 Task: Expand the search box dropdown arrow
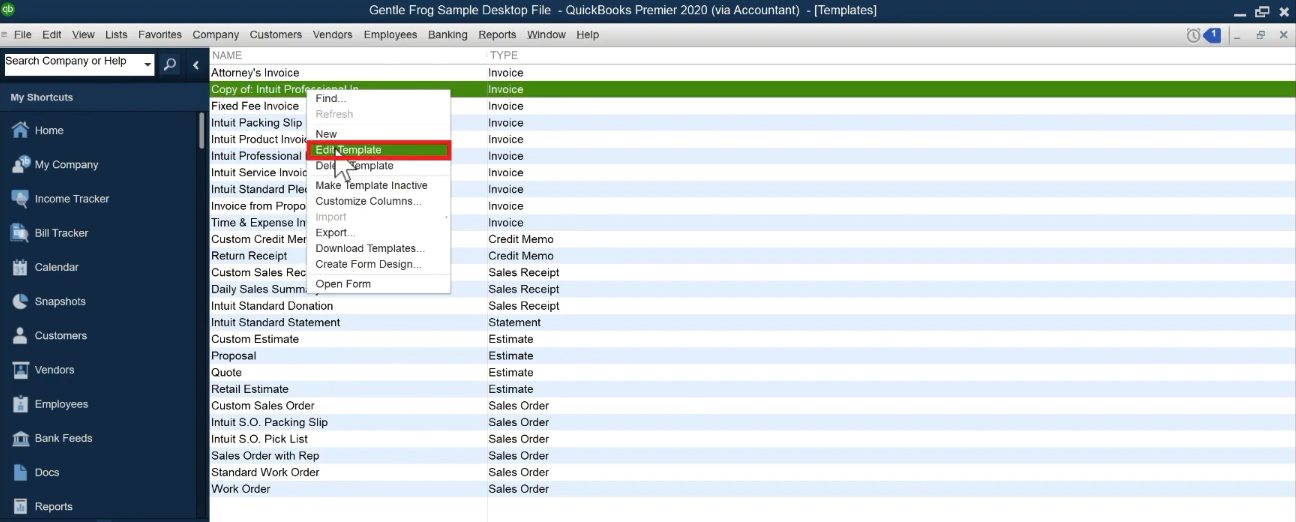pos(148,65)
